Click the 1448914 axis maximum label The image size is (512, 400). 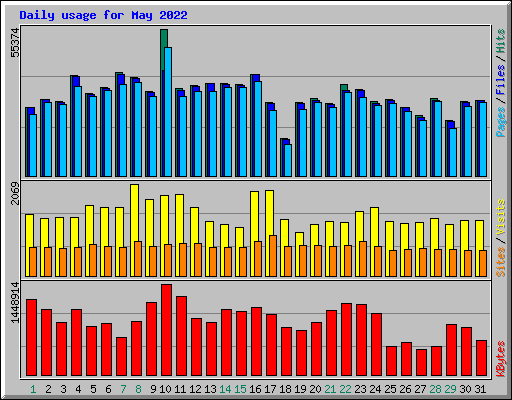pyautogui.click(x=15, y=303)
